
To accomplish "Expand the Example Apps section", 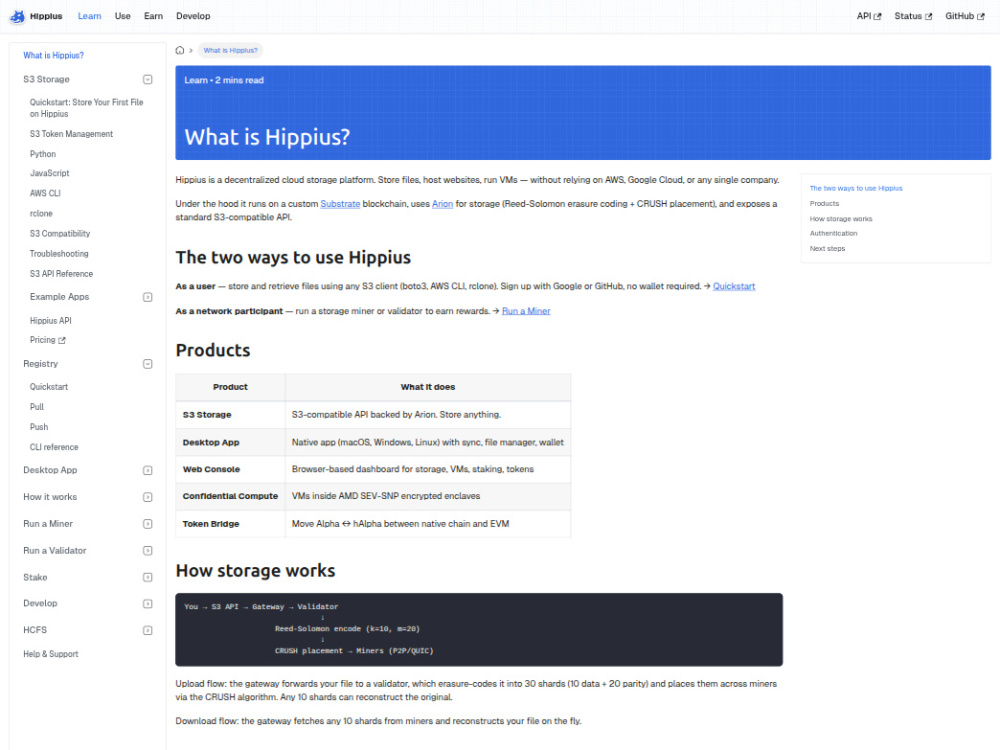I will pyautogui.click(x=147, y=297).
